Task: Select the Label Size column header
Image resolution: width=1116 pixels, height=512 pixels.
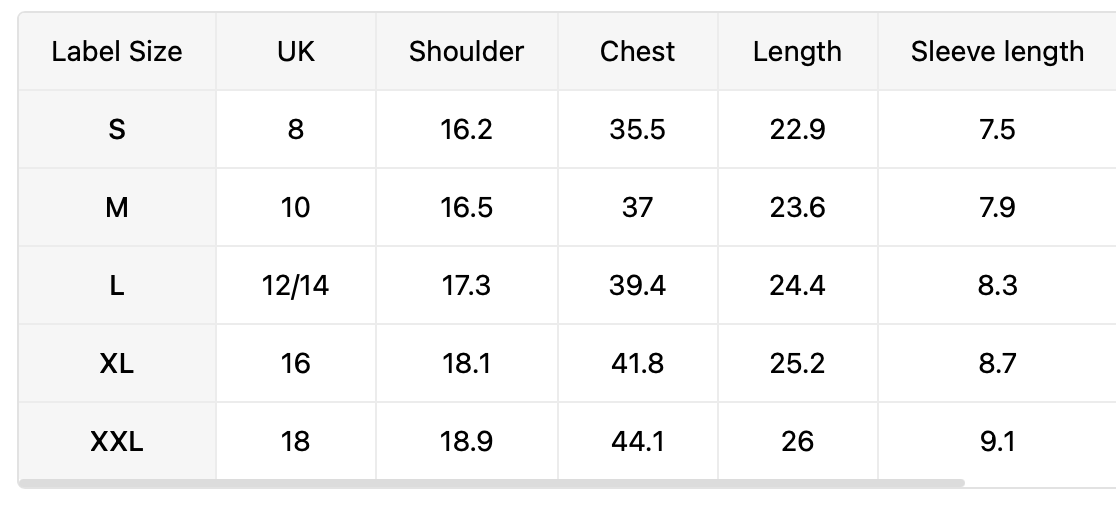Action: click(x=117, y=51)
